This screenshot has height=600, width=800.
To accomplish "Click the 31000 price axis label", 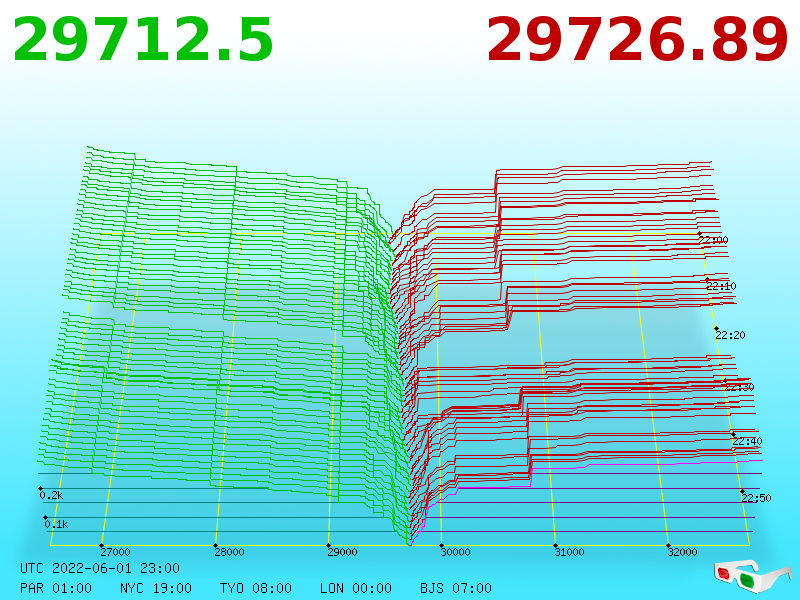I will coord(569,552).
